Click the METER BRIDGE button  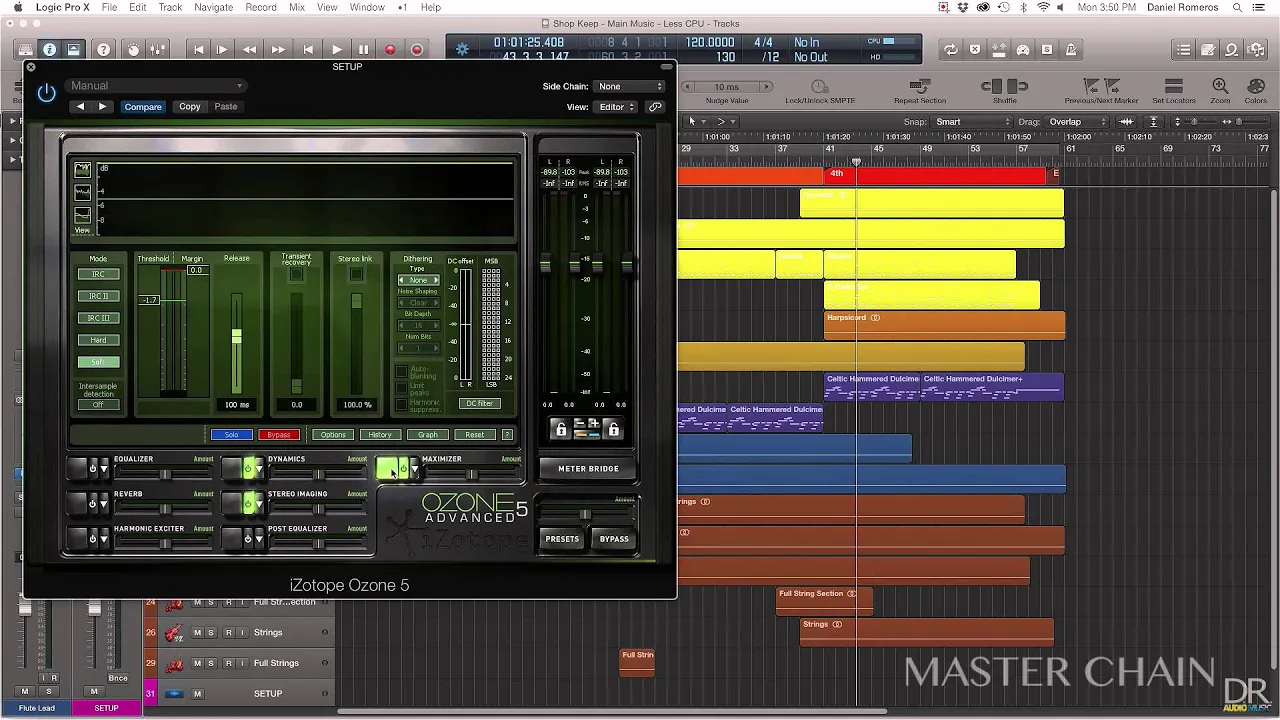tap(588, 469)
